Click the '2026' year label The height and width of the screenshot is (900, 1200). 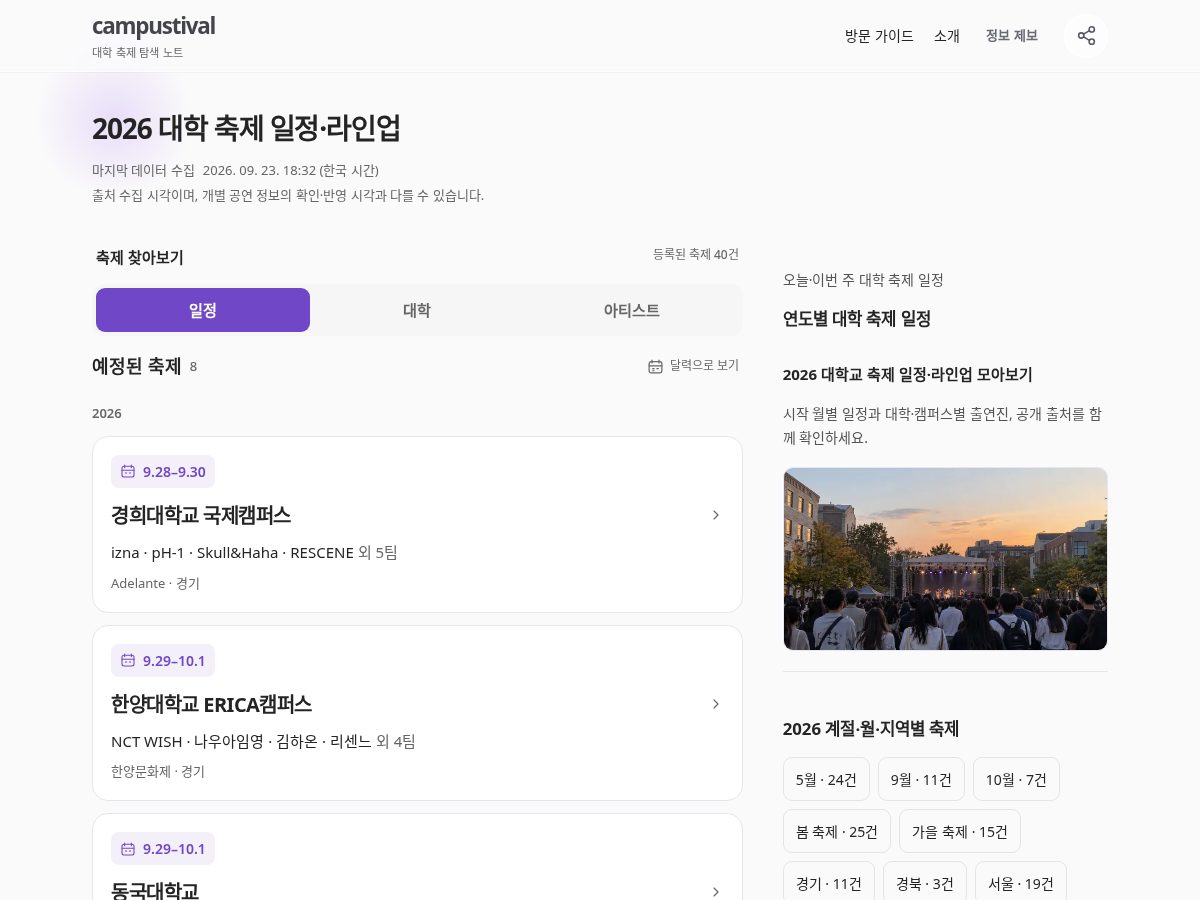107,413
